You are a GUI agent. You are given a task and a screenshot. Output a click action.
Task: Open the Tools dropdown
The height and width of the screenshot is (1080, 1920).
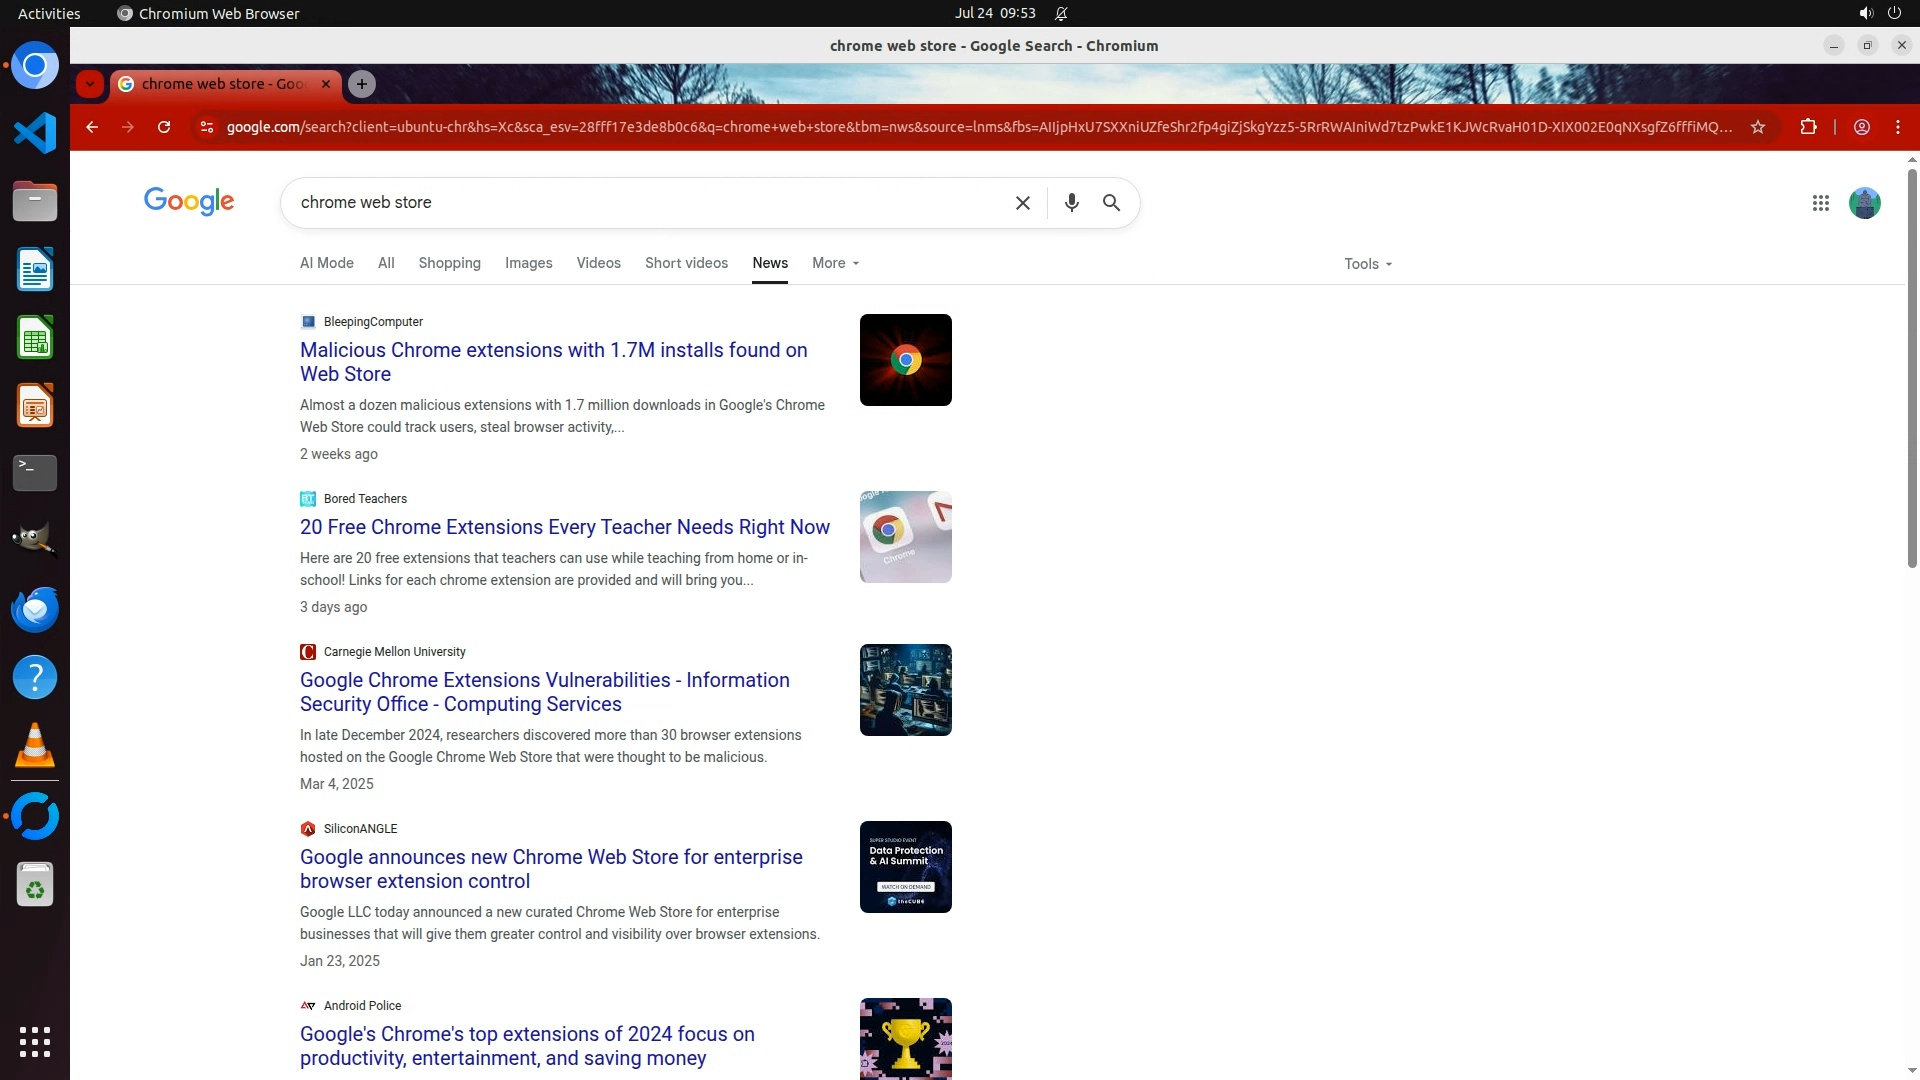click(x=1367, y=264)
